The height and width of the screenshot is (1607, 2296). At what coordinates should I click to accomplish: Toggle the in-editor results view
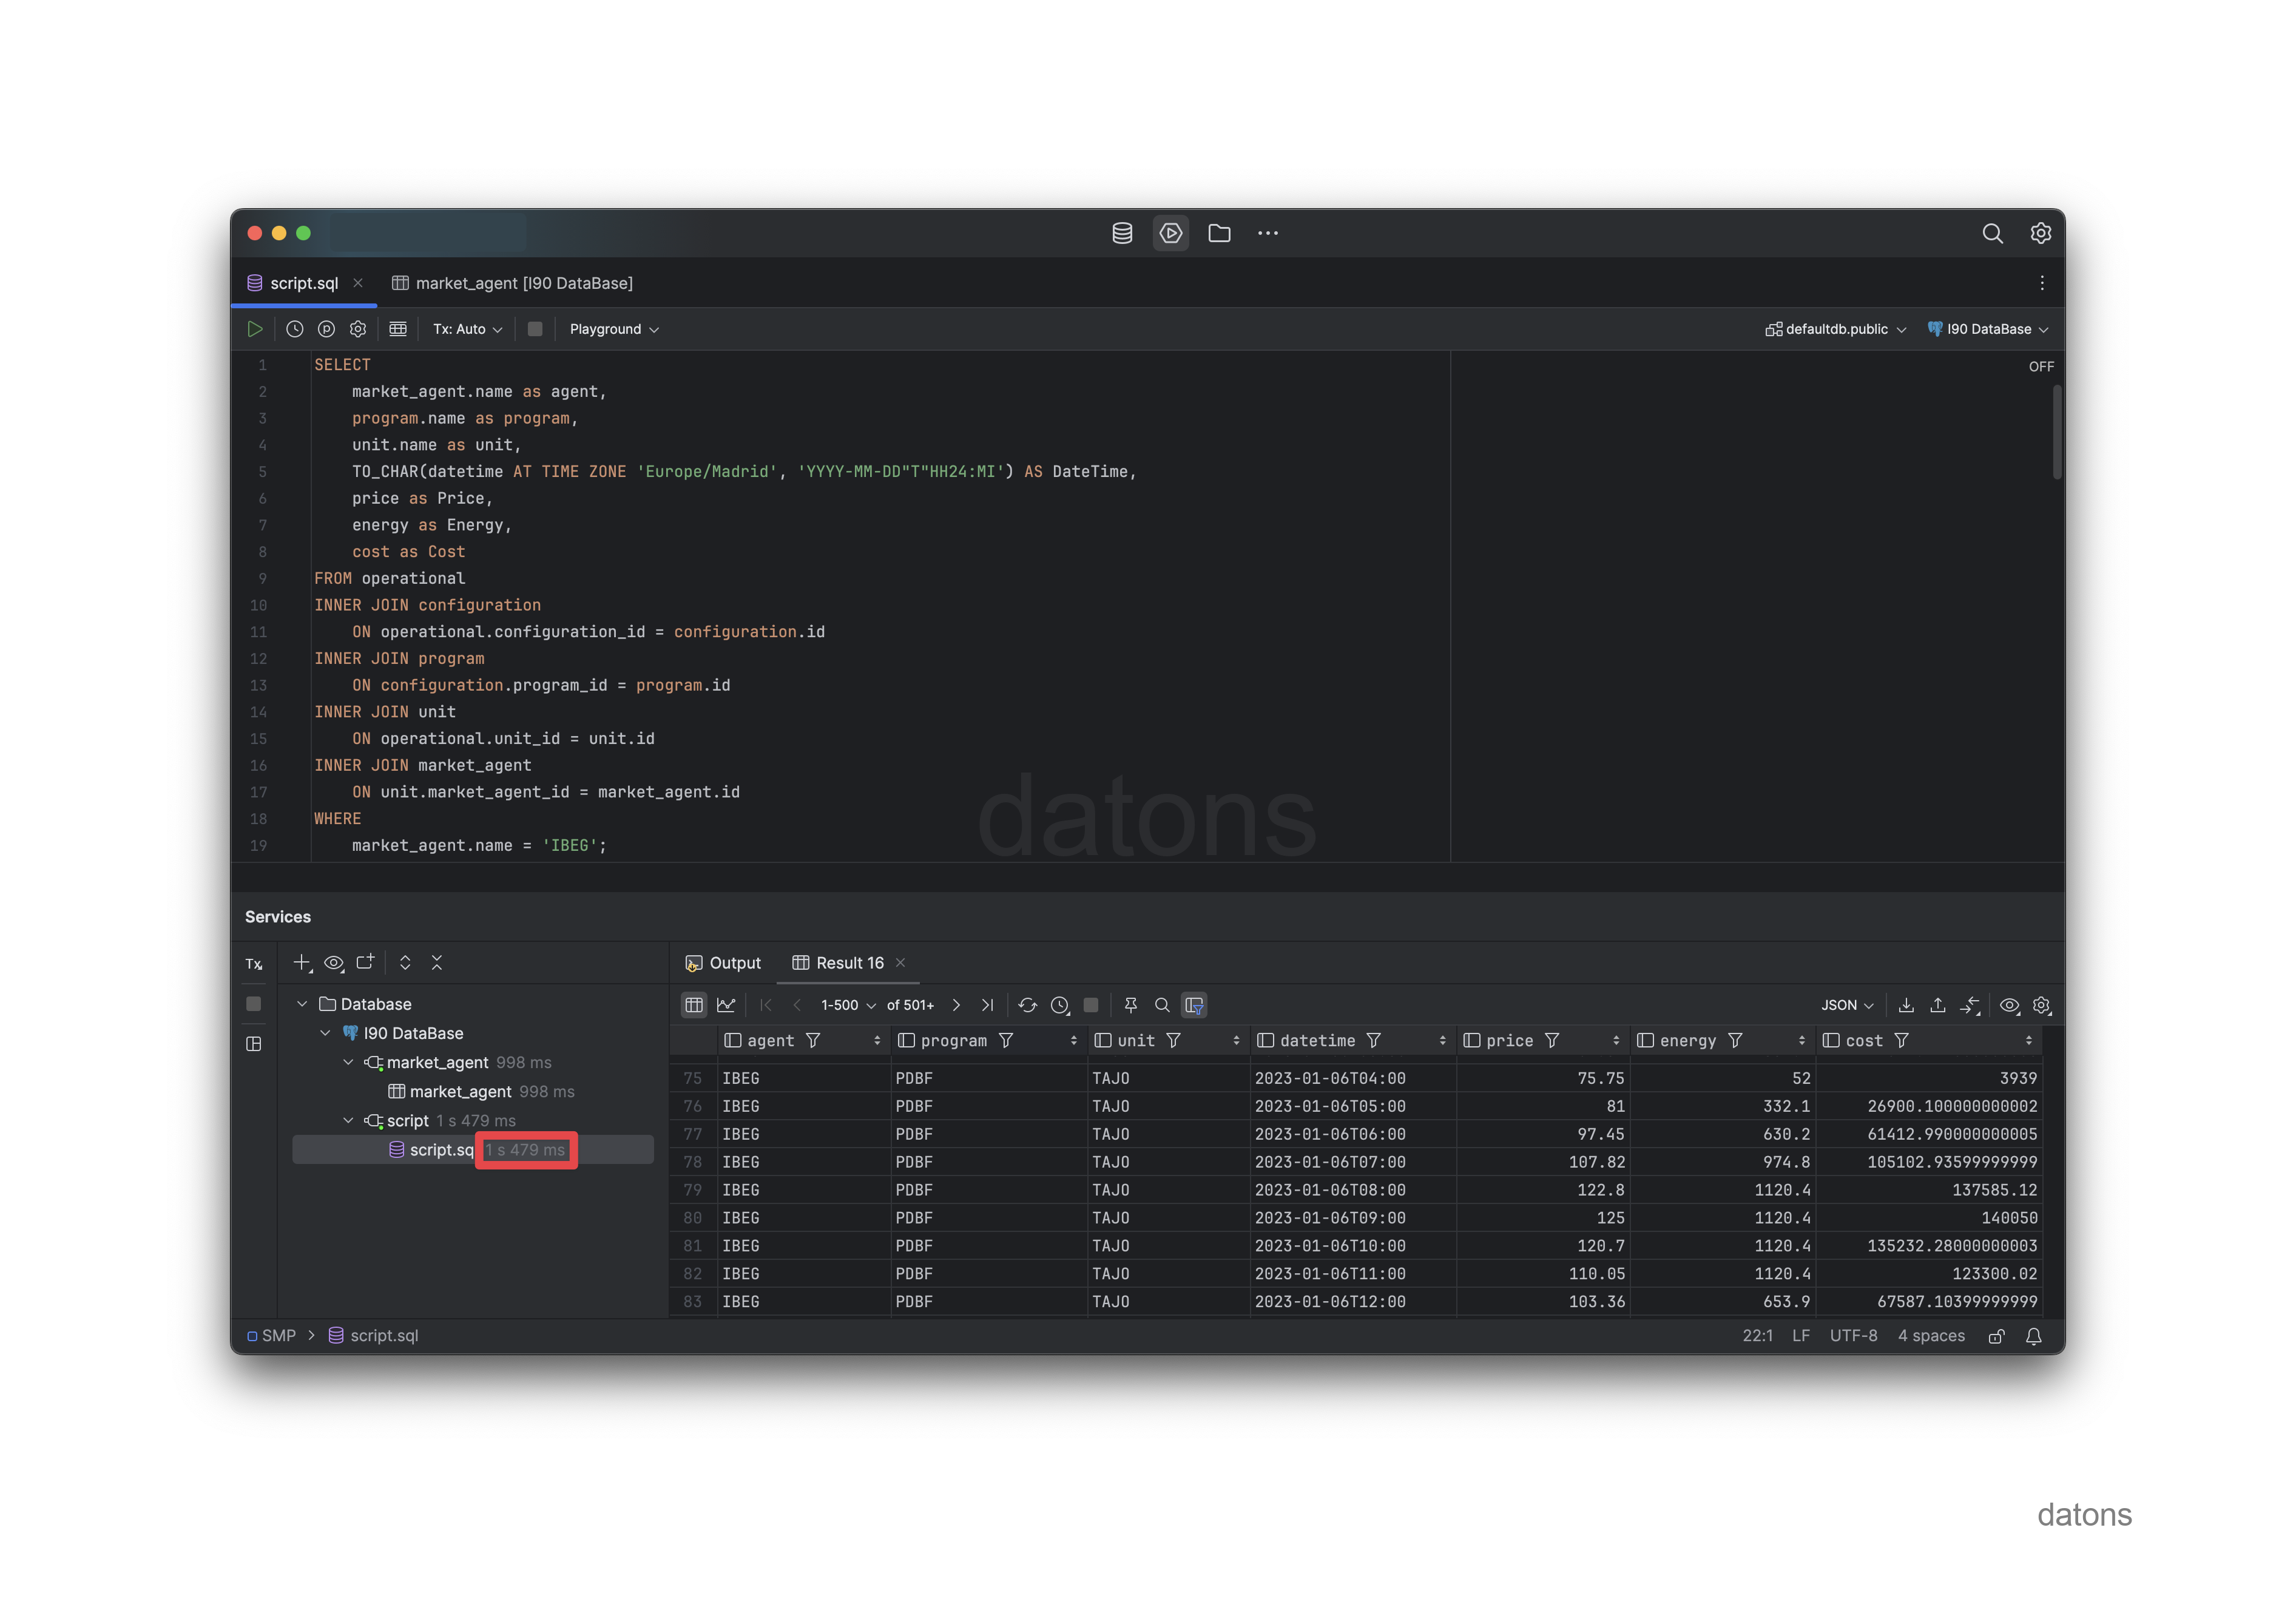pyautogui.click(x=398, y=329)
